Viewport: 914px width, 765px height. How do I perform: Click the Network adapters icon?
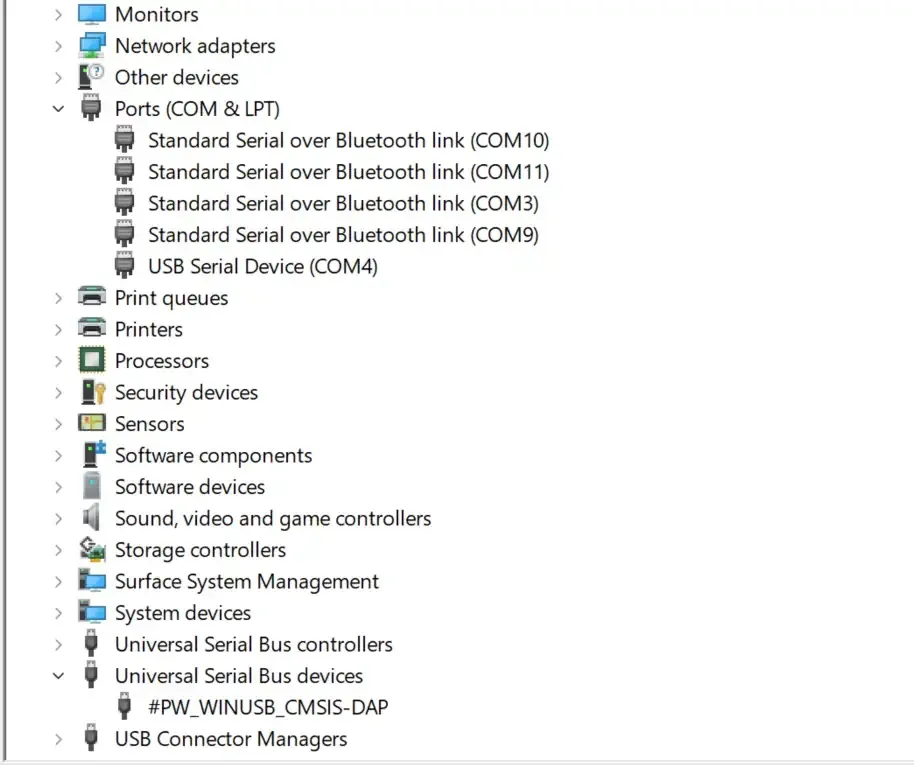(92, 46)
